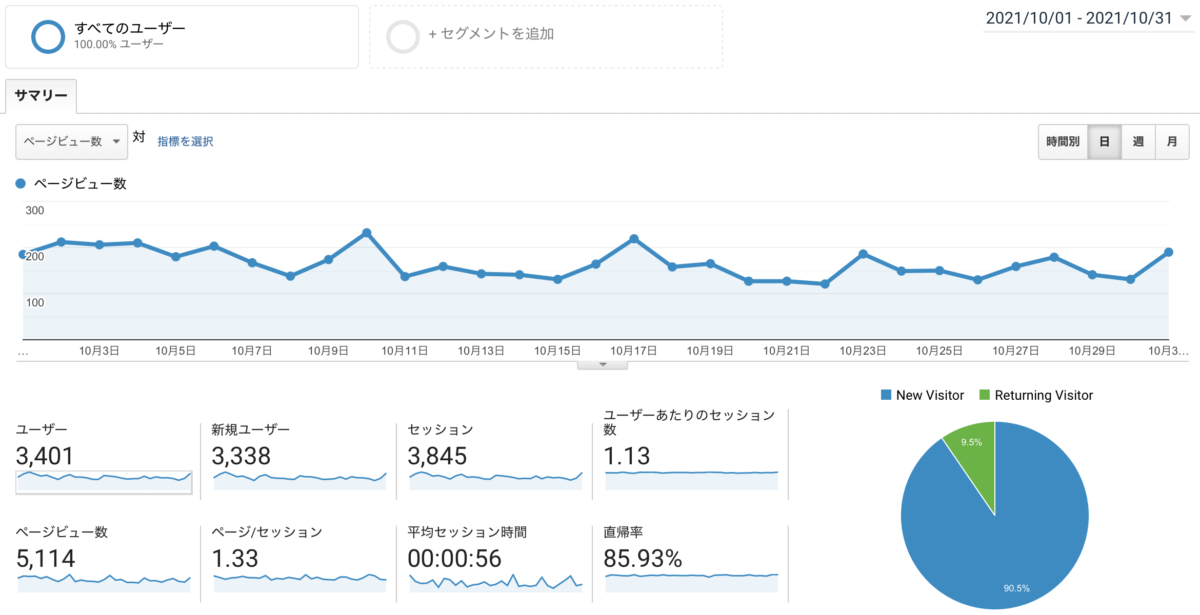Collapse chart using the small arrow handle
The height and width of the screenshot is (615, 1200).
[x=602, y=365]
